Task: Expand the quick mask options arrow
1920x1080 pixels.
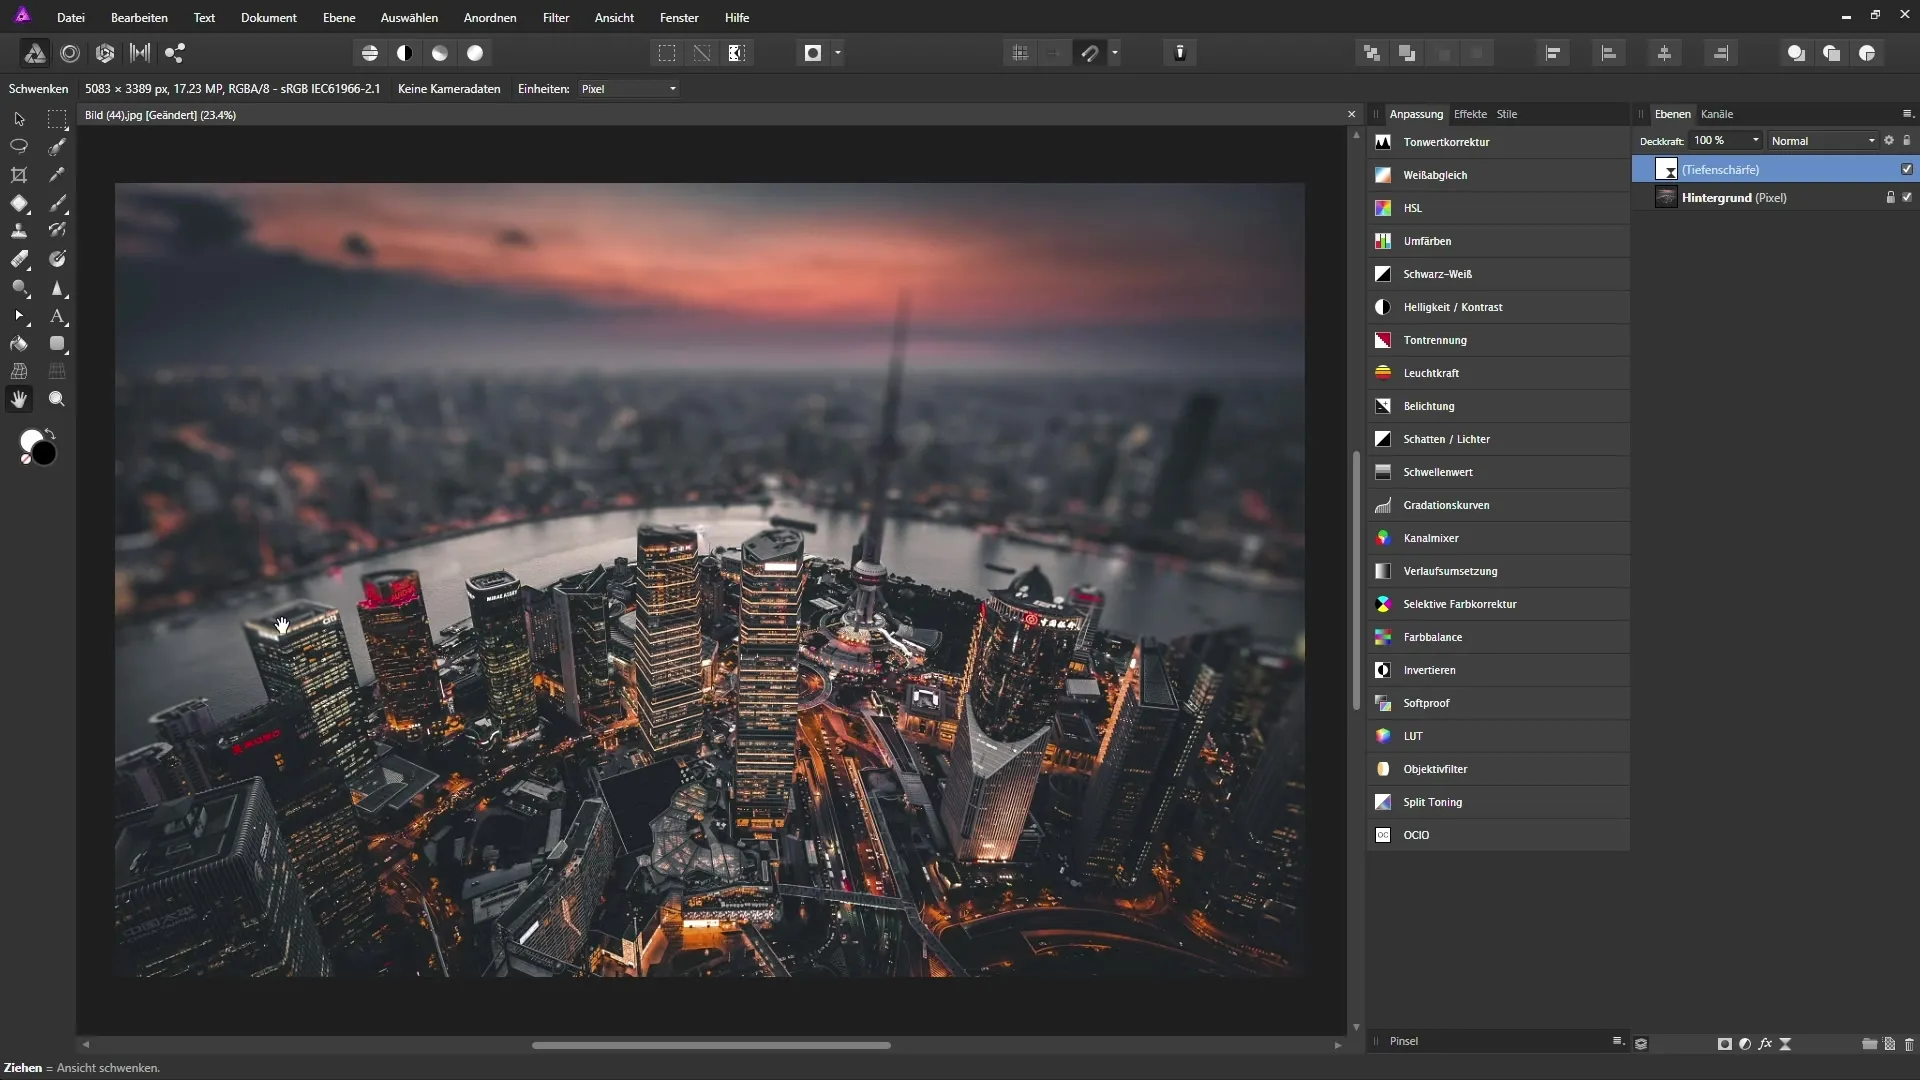Action: point(838,53)
